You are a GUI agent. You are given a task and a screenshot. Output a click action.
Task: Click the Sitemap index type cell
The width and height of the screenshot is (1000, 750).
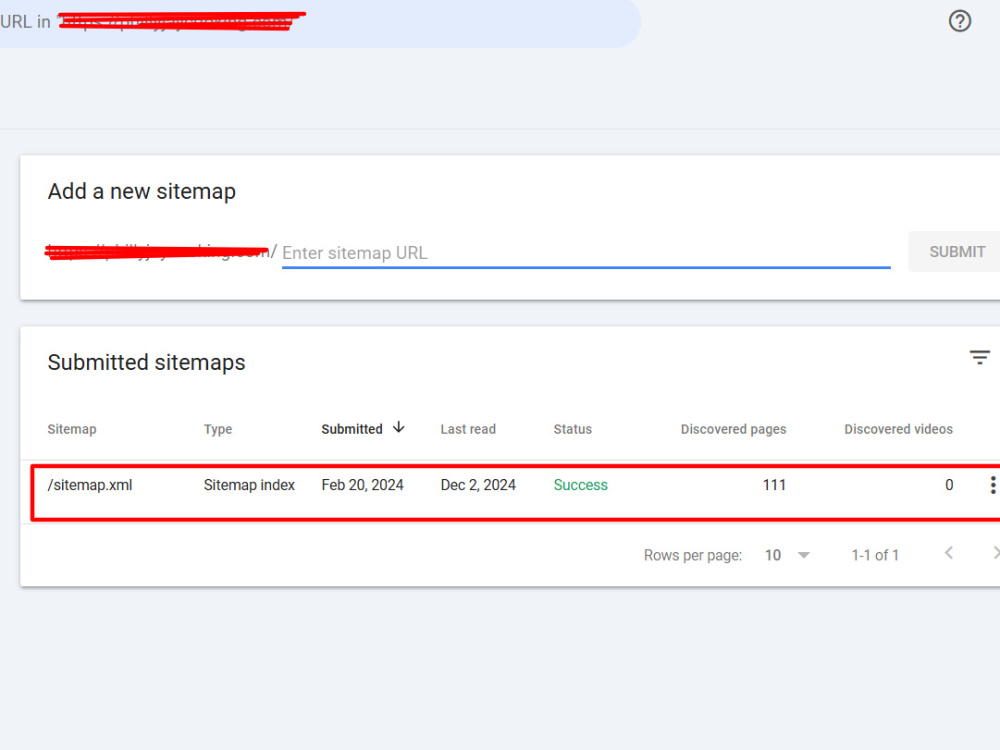pos(249,485)
